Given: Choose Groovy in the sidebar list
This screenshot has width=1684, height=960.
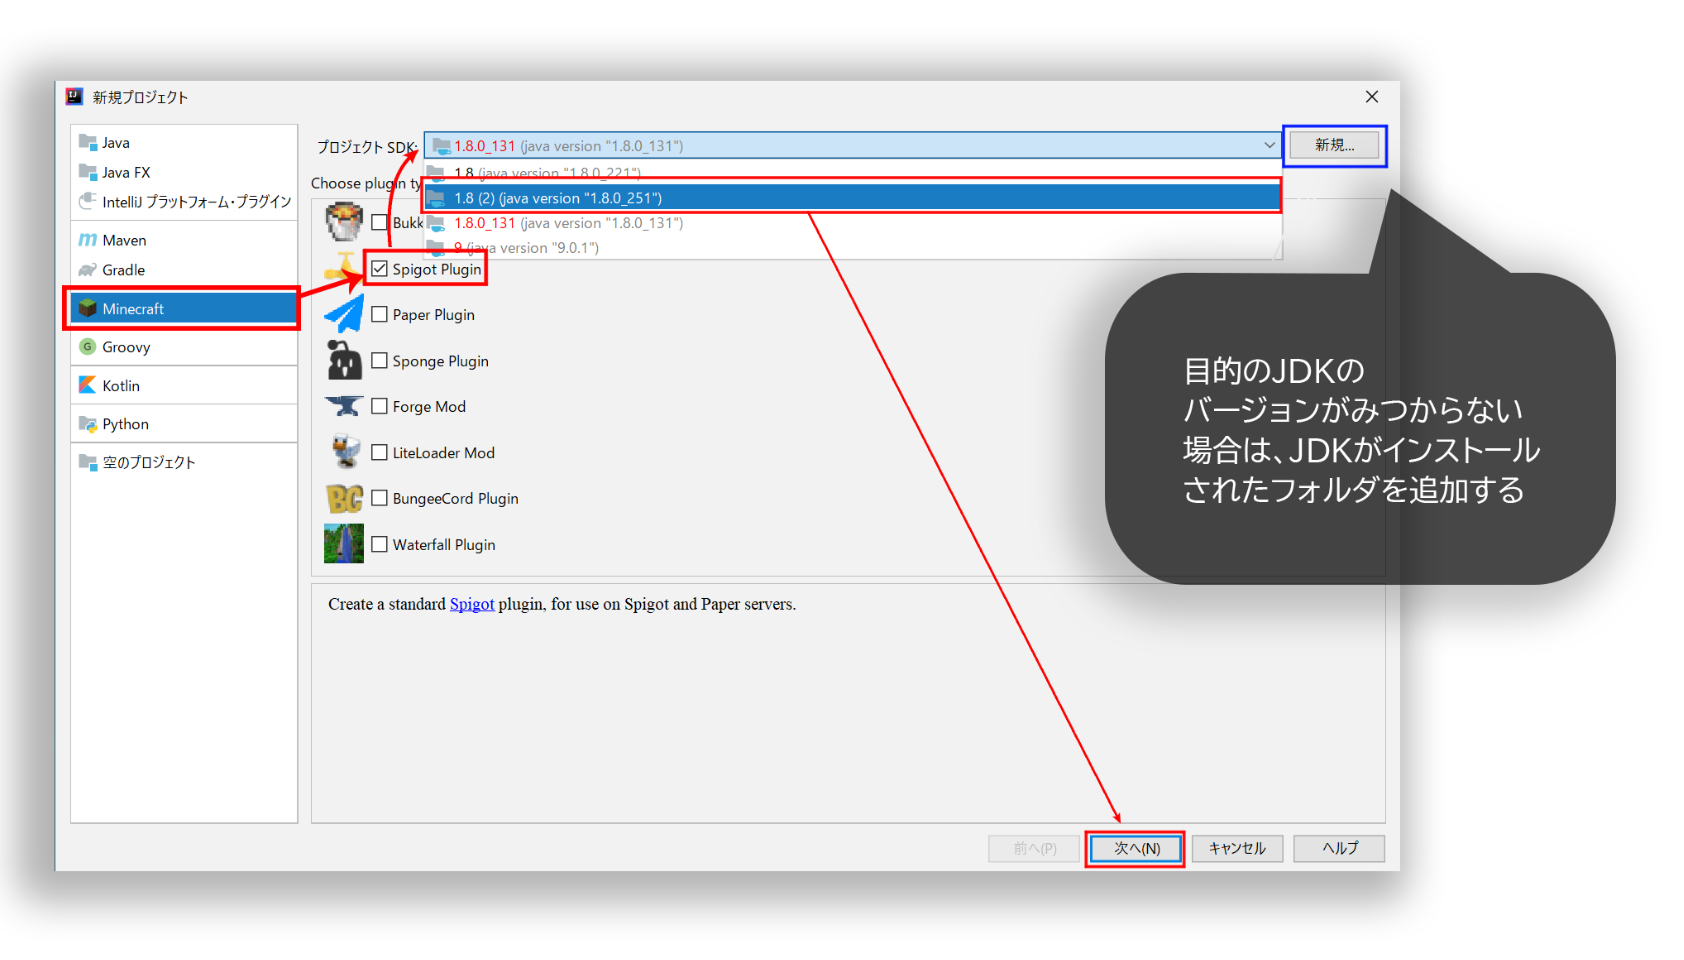Looking at the screenshot, I should (184, 347).
